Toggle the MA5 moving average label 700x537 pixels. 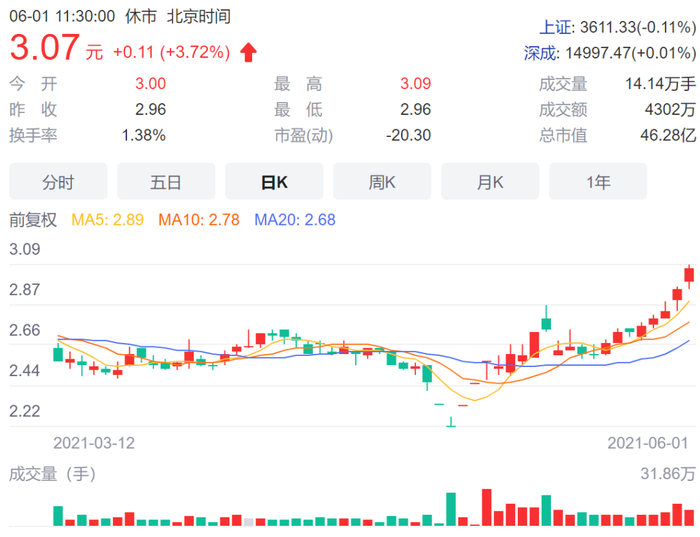[109, 218]
